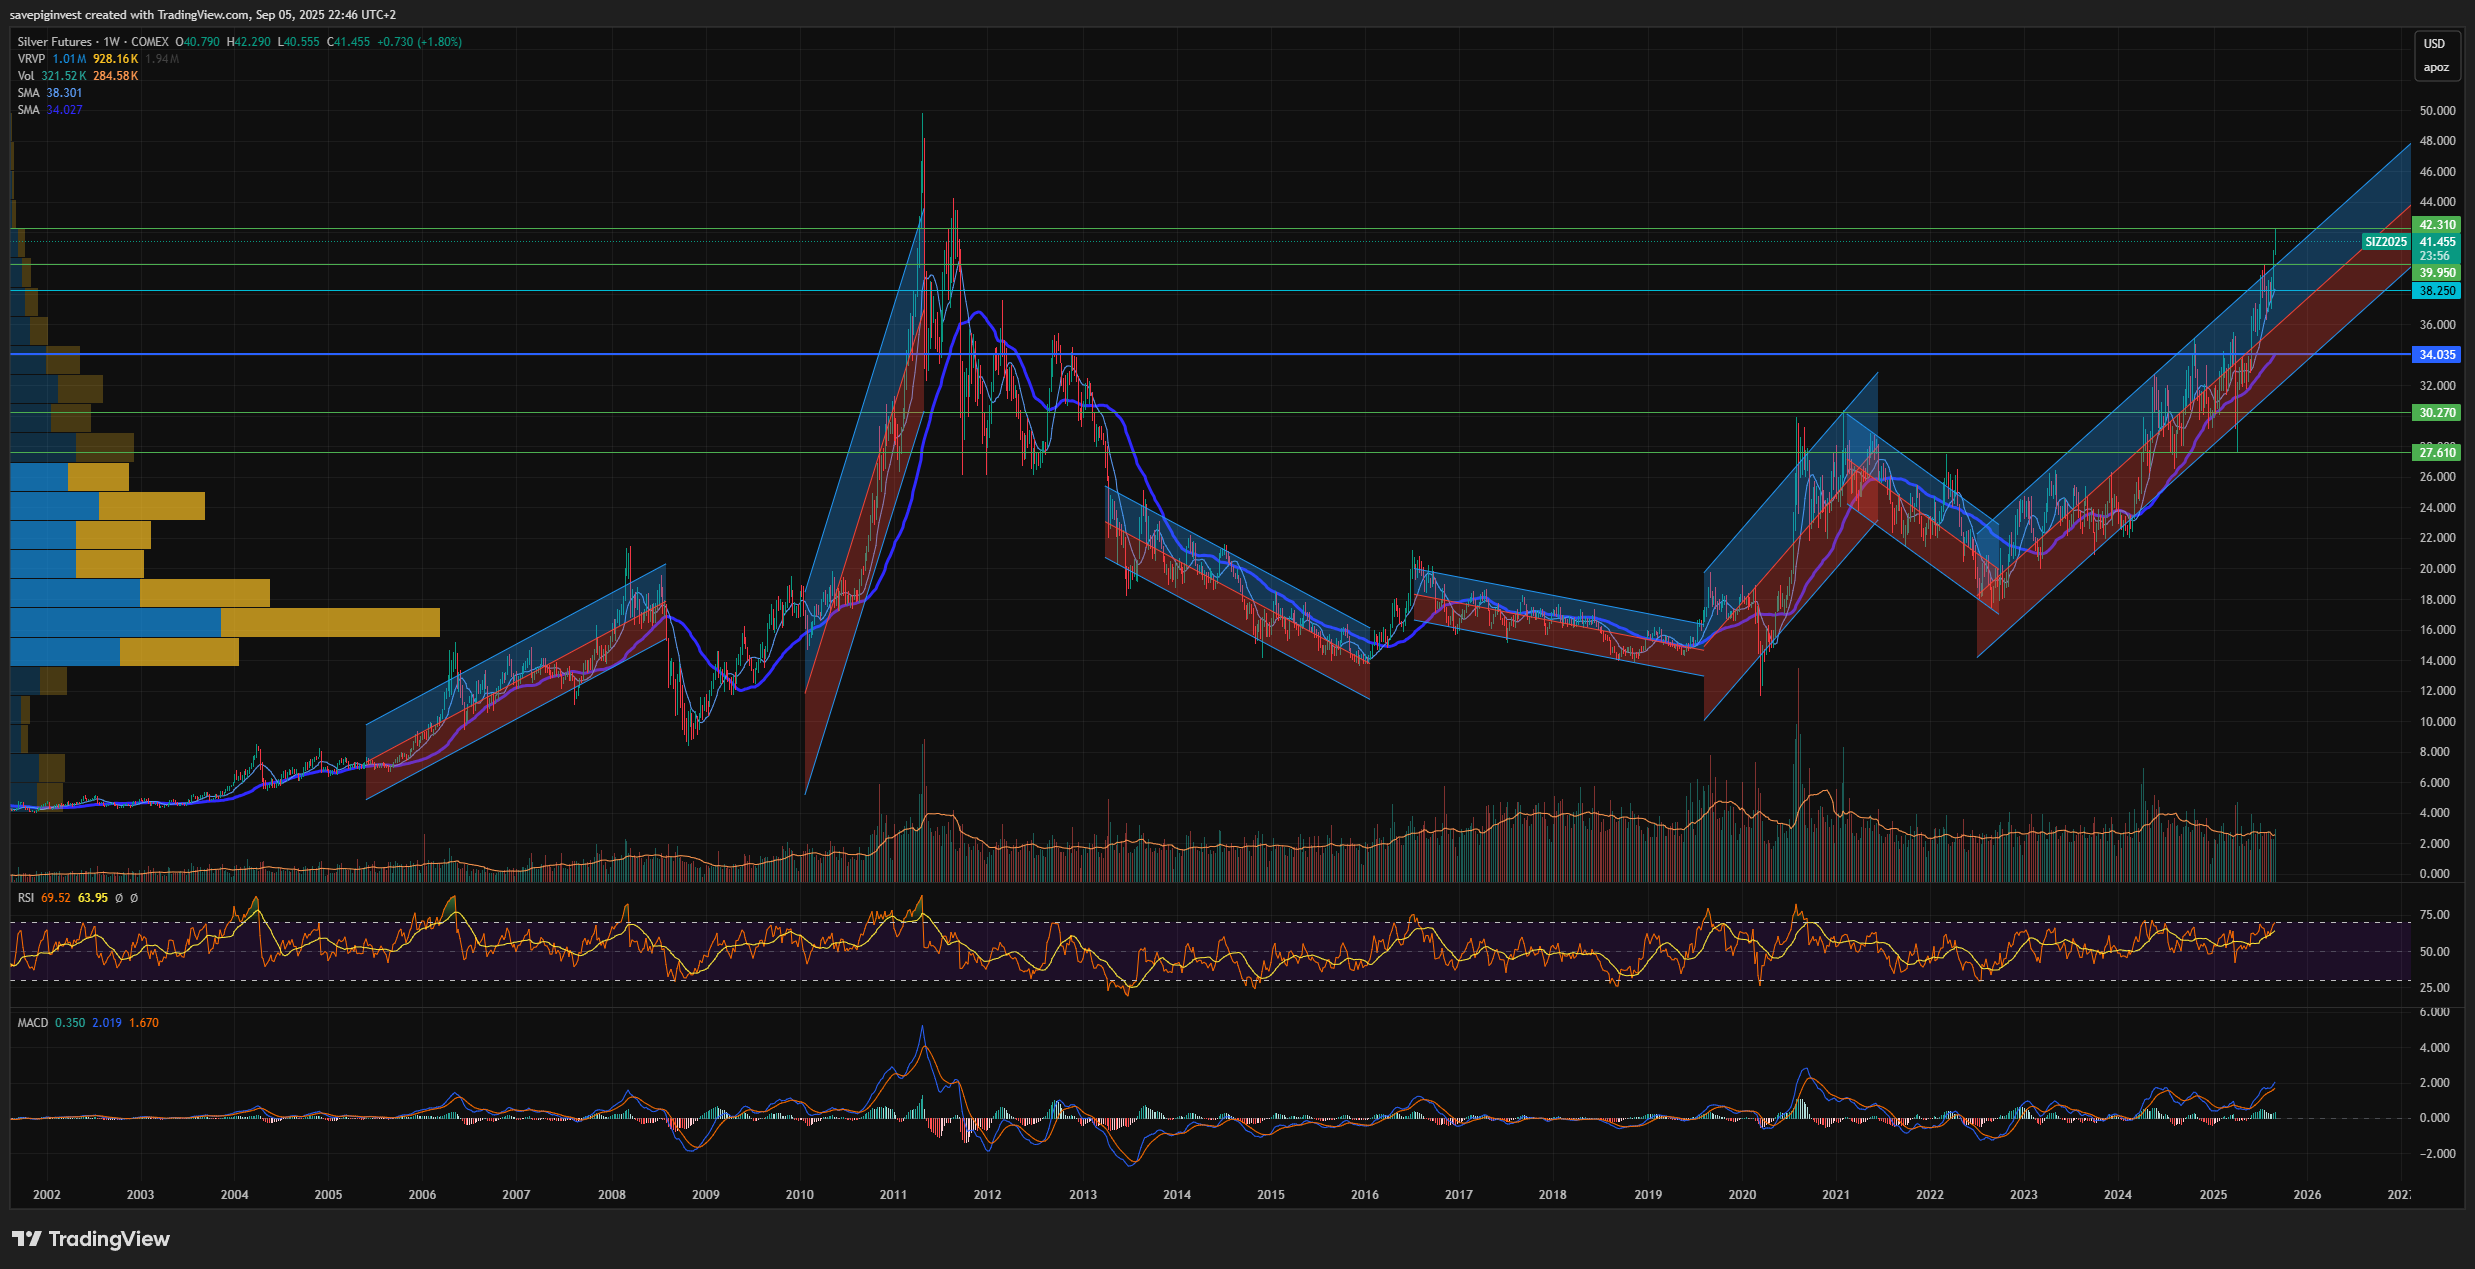This screenshot has width=2475, height=1269.
Task: Click the longest yellow volume profile bar
Action: (330, 622)
